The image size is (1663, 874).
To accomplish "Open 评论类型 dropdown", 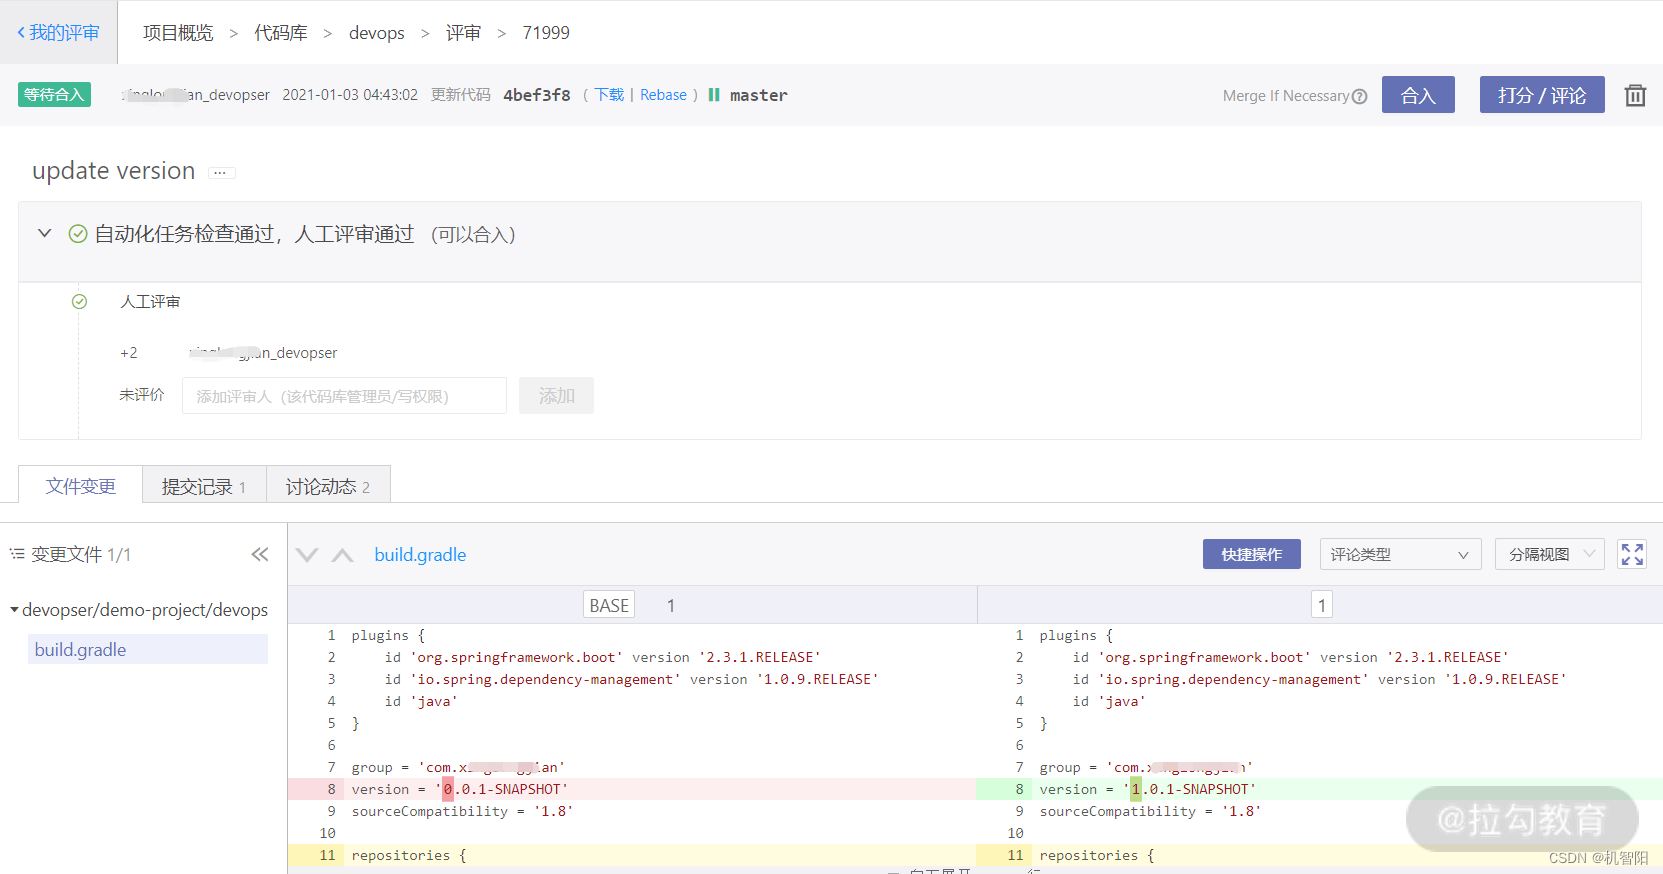I will 1399,554.
